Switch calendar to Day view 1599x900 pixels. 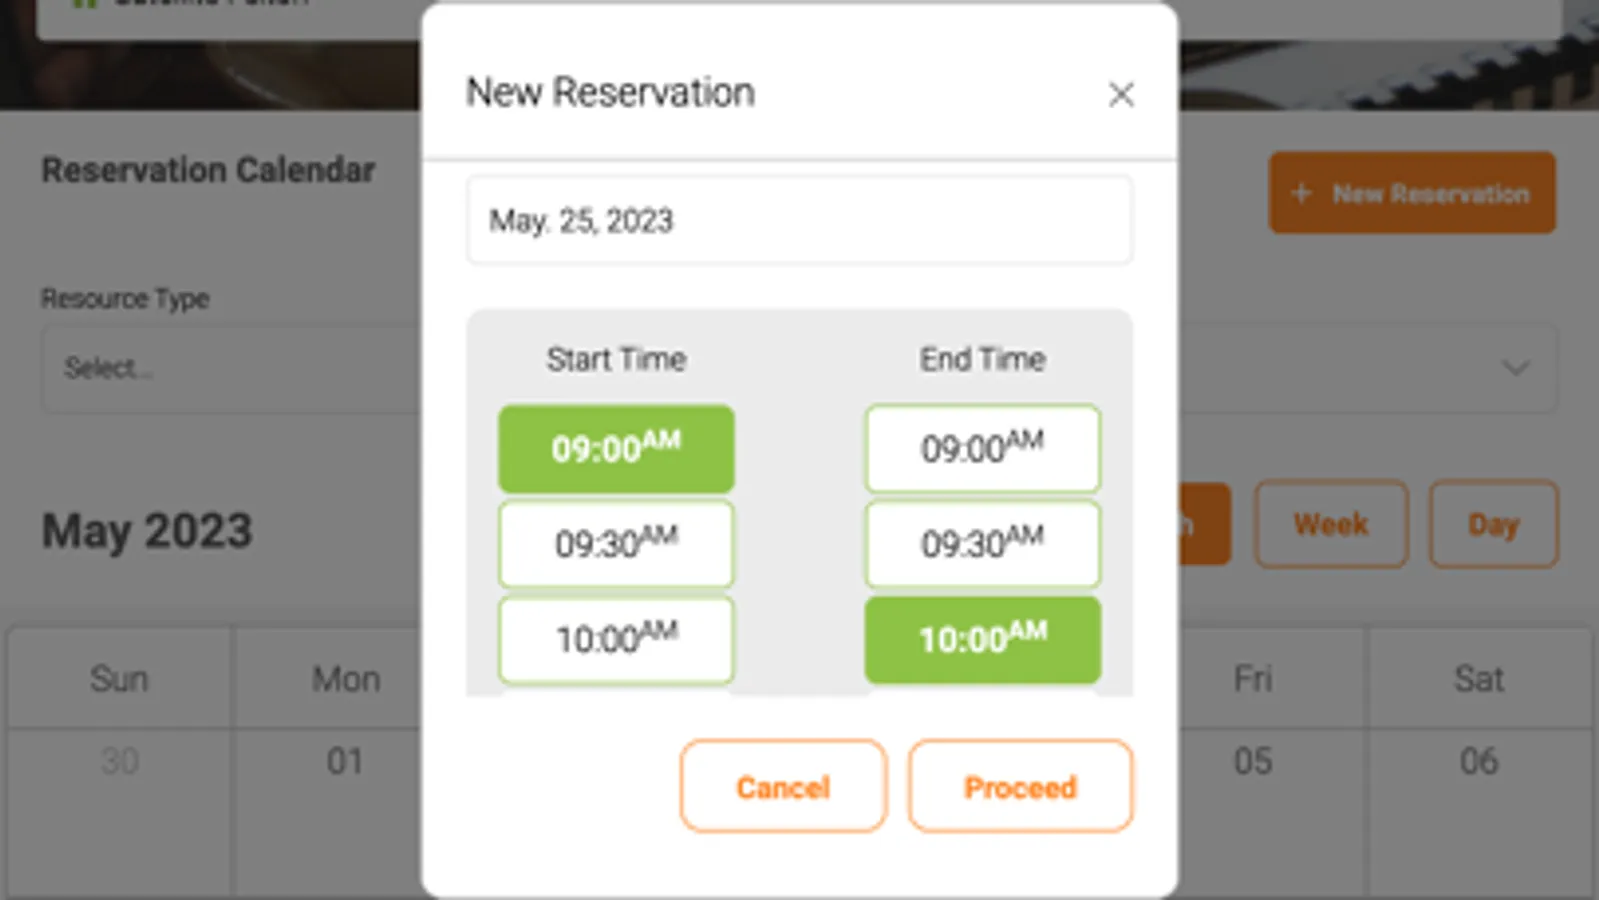(1493, 524)
